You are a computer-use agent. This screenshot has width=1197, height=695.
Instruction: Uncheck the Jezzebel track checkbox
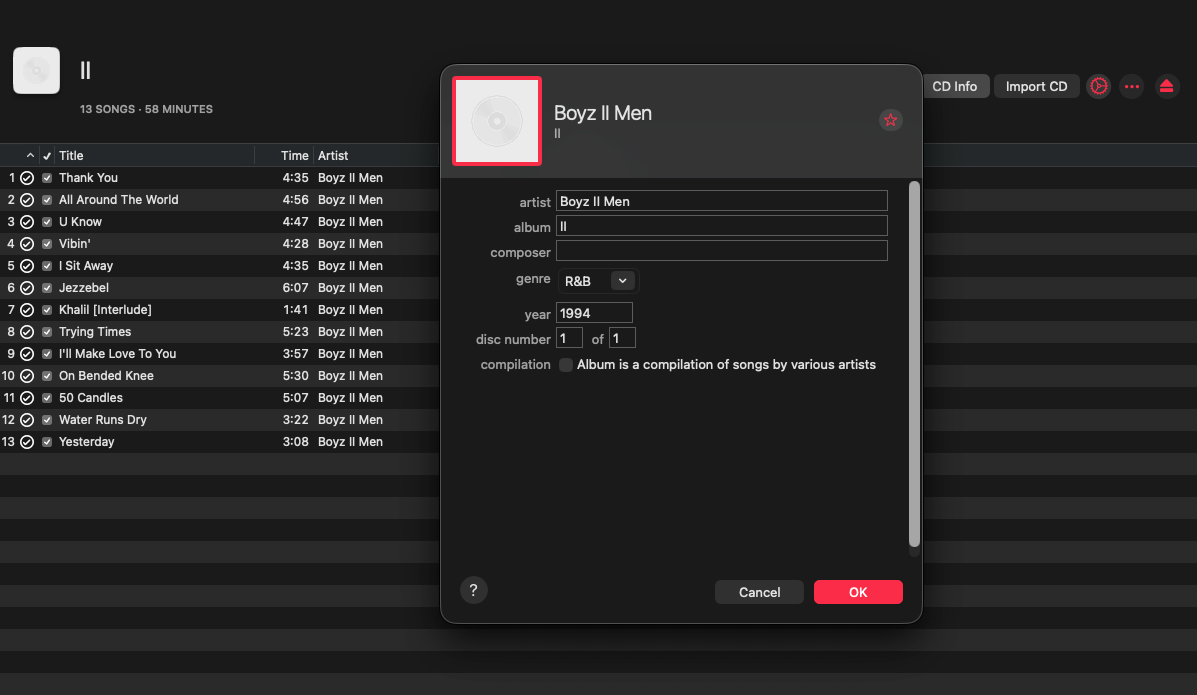pos(47,288)
